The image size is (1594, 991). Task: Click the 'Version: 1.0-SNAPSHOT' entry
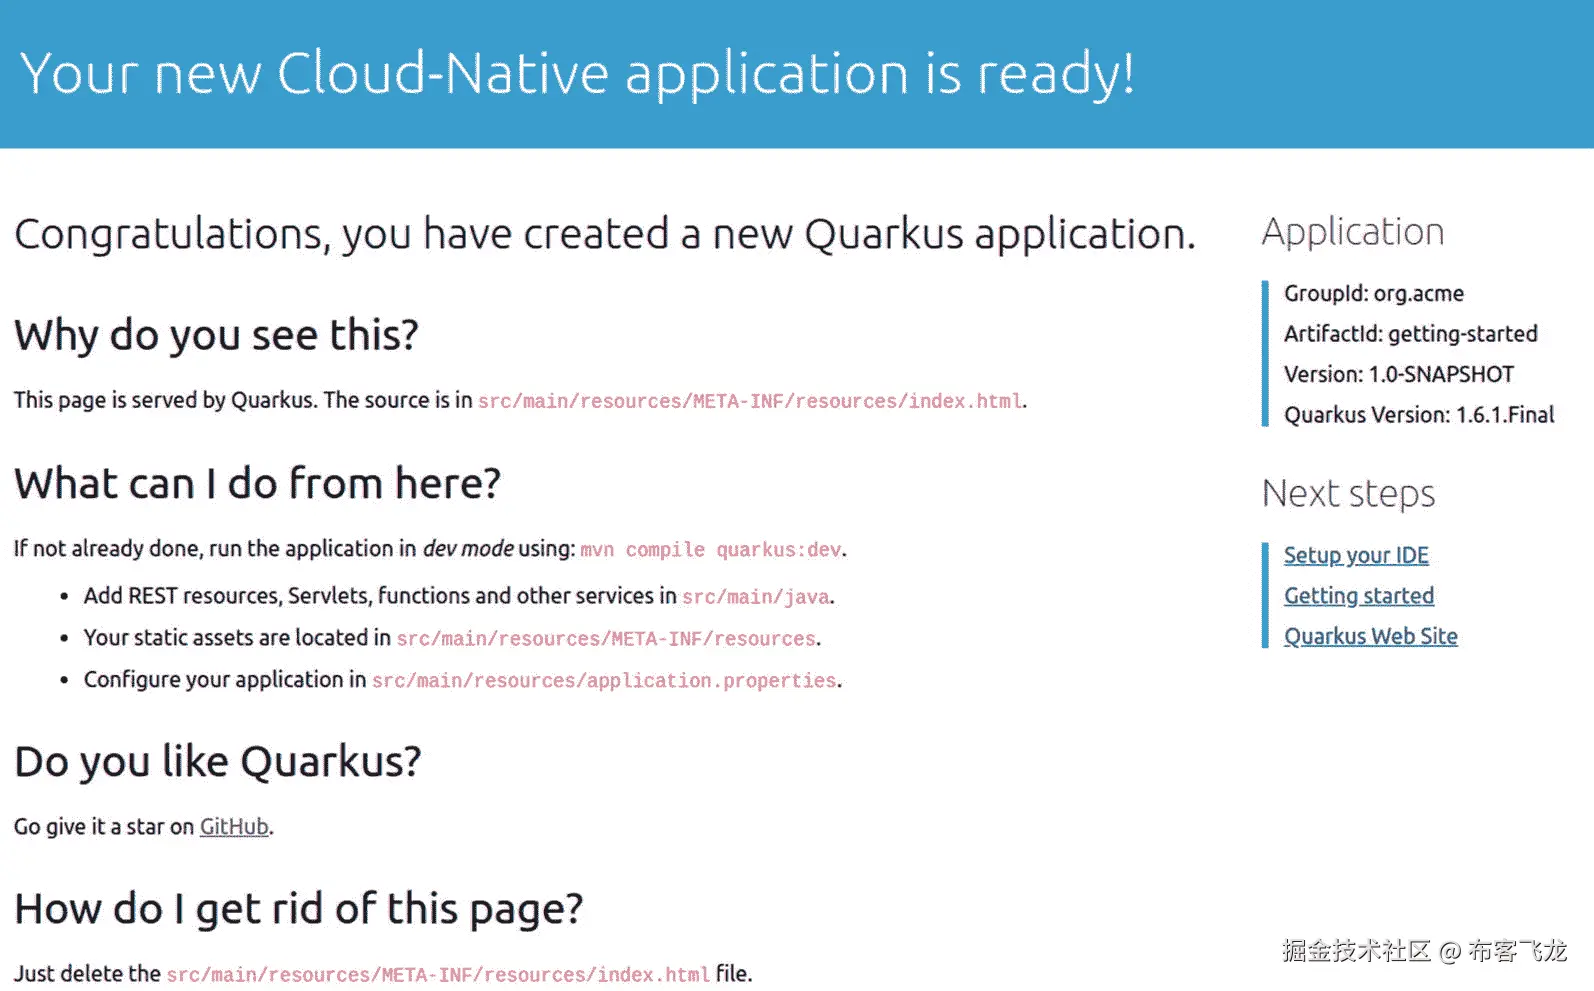pos(1399,375)
